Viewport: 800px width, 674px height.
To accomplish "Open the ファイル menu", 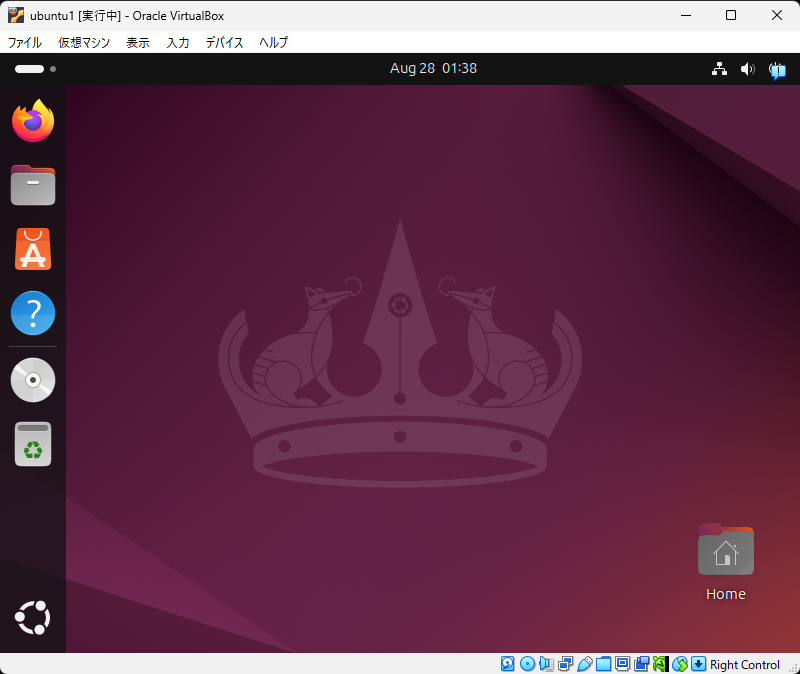I will (24, 42).
